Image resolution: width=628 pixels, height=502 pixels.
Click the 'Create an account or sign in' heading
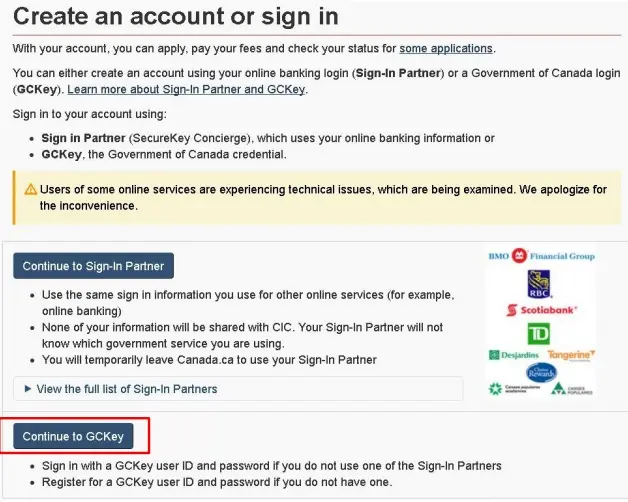coord(176,17)
